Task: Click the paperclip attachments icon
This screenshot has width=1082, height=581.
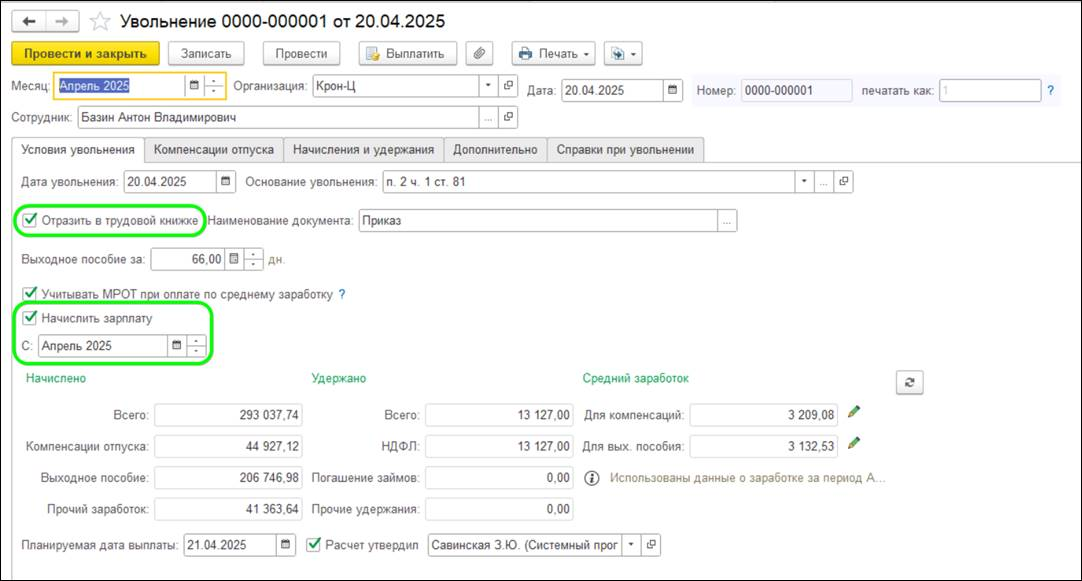Action: pyautogui.click(x=481, y=53)
